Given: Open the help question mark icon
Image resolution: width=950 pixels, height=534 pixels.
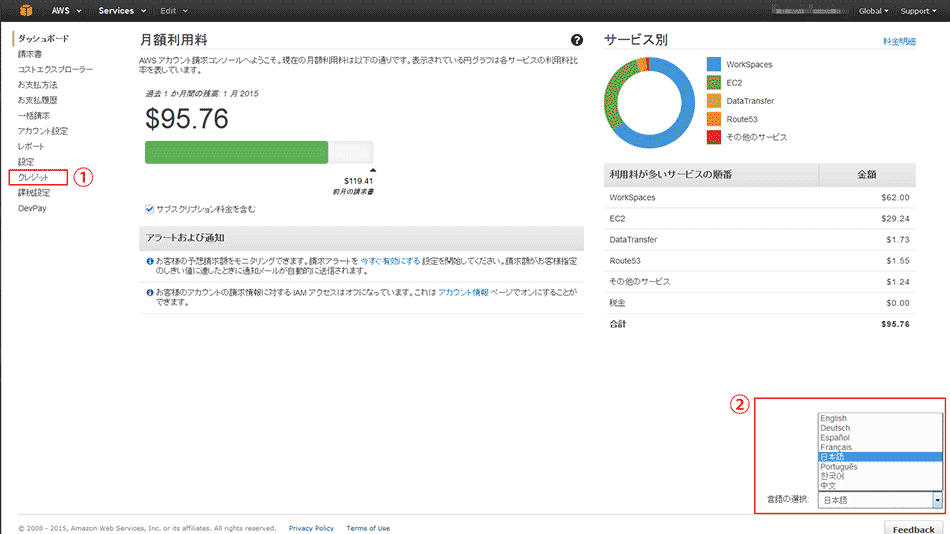Looking at the screenshot, I should (x=577, y=40).
